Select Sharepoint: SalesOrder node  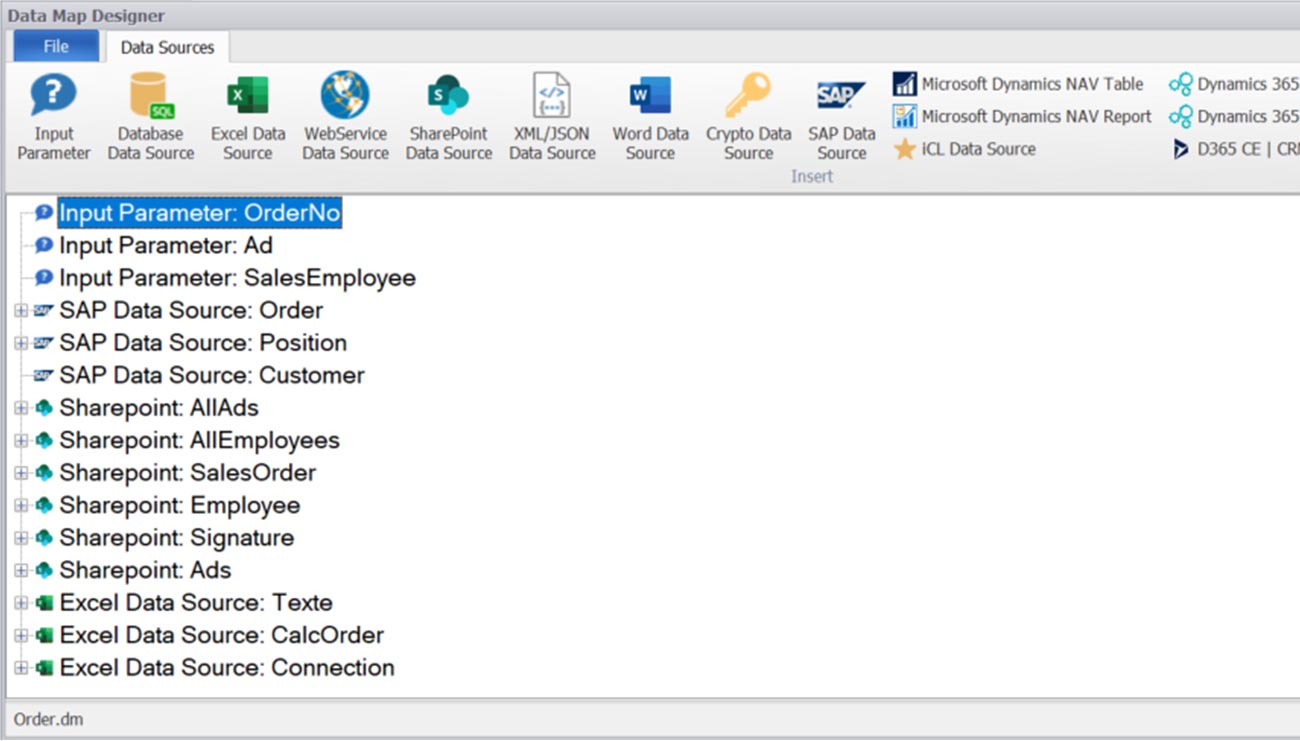click(187, 472)
